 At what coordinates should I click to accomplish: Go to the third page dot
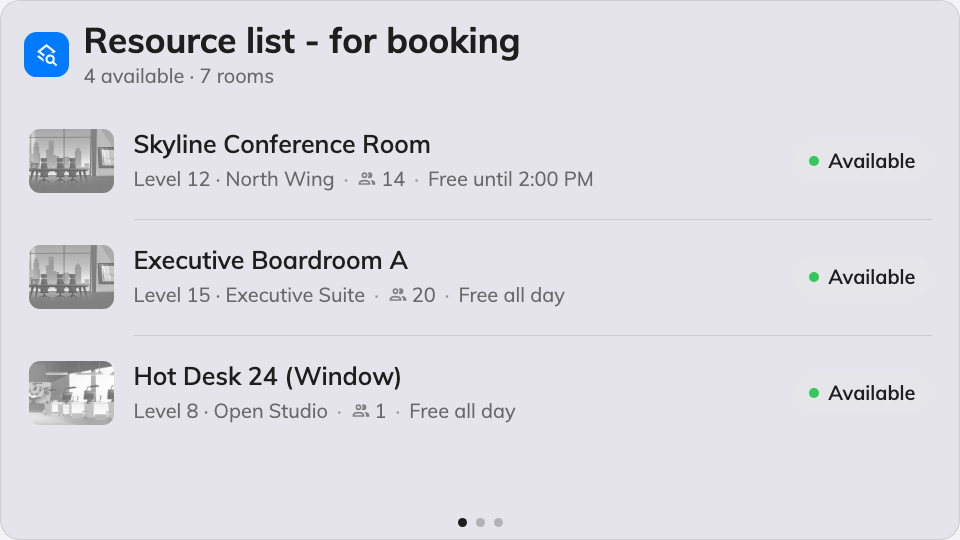pos(498,522)
